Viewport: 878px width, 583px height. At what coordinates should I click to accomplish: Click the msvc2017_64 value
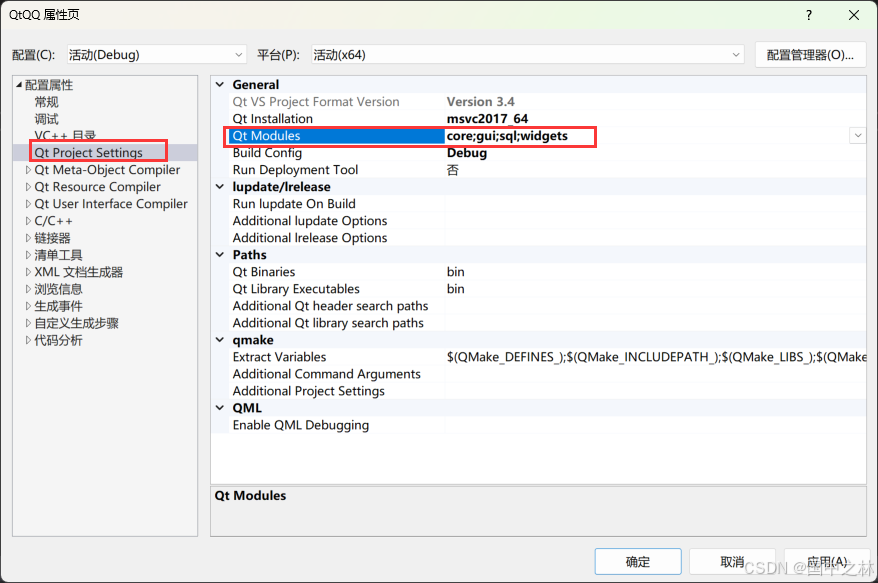pos(487,119)
